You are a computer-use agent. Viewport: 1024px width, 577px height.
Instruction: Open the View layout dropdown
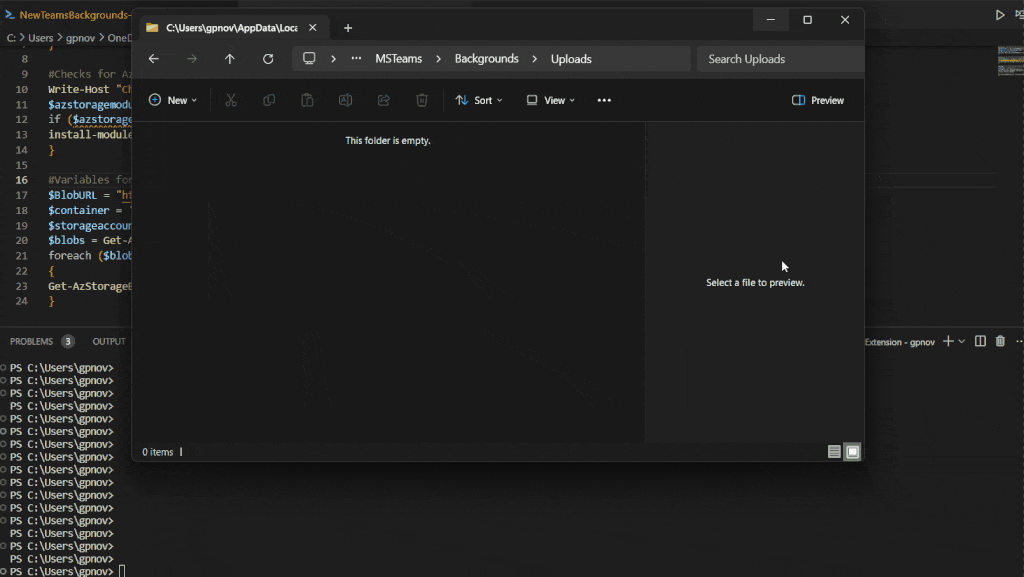pyautogui.click(x=550, y=100)
